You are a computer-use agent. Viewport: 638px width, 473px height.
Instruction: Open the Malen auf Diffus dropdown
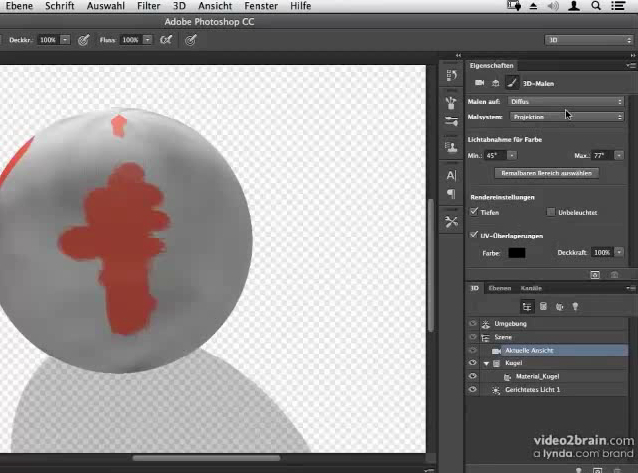point(565,101)
